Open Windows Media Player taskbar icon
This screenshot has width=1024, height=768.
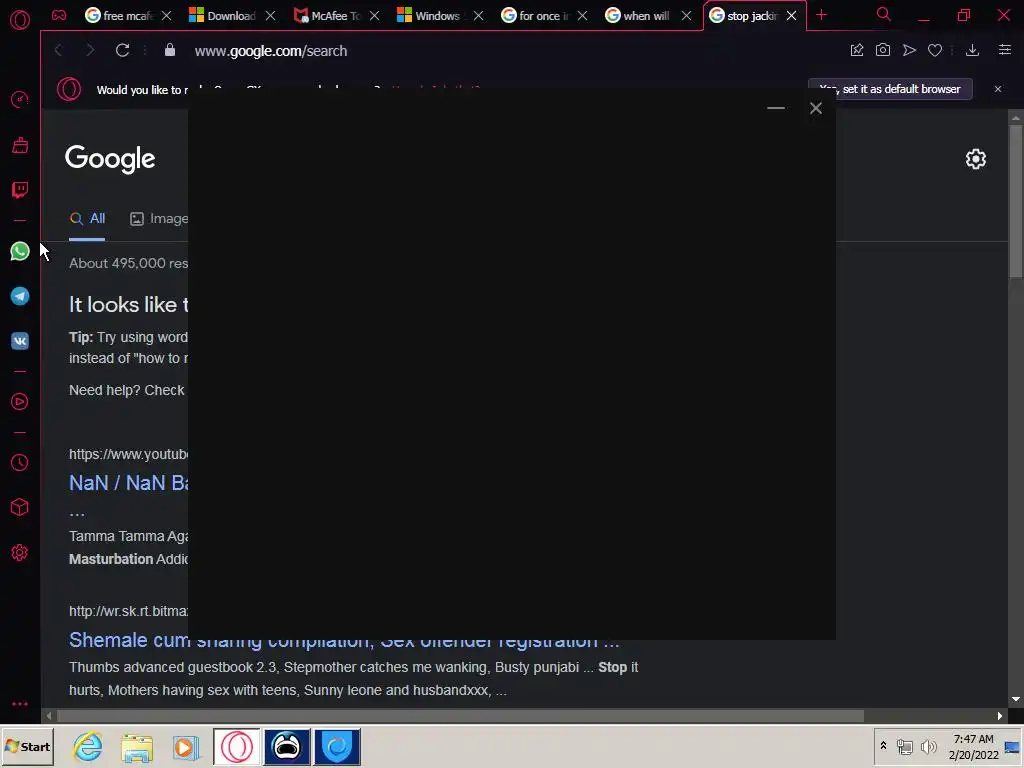click(x=186, y=746)
